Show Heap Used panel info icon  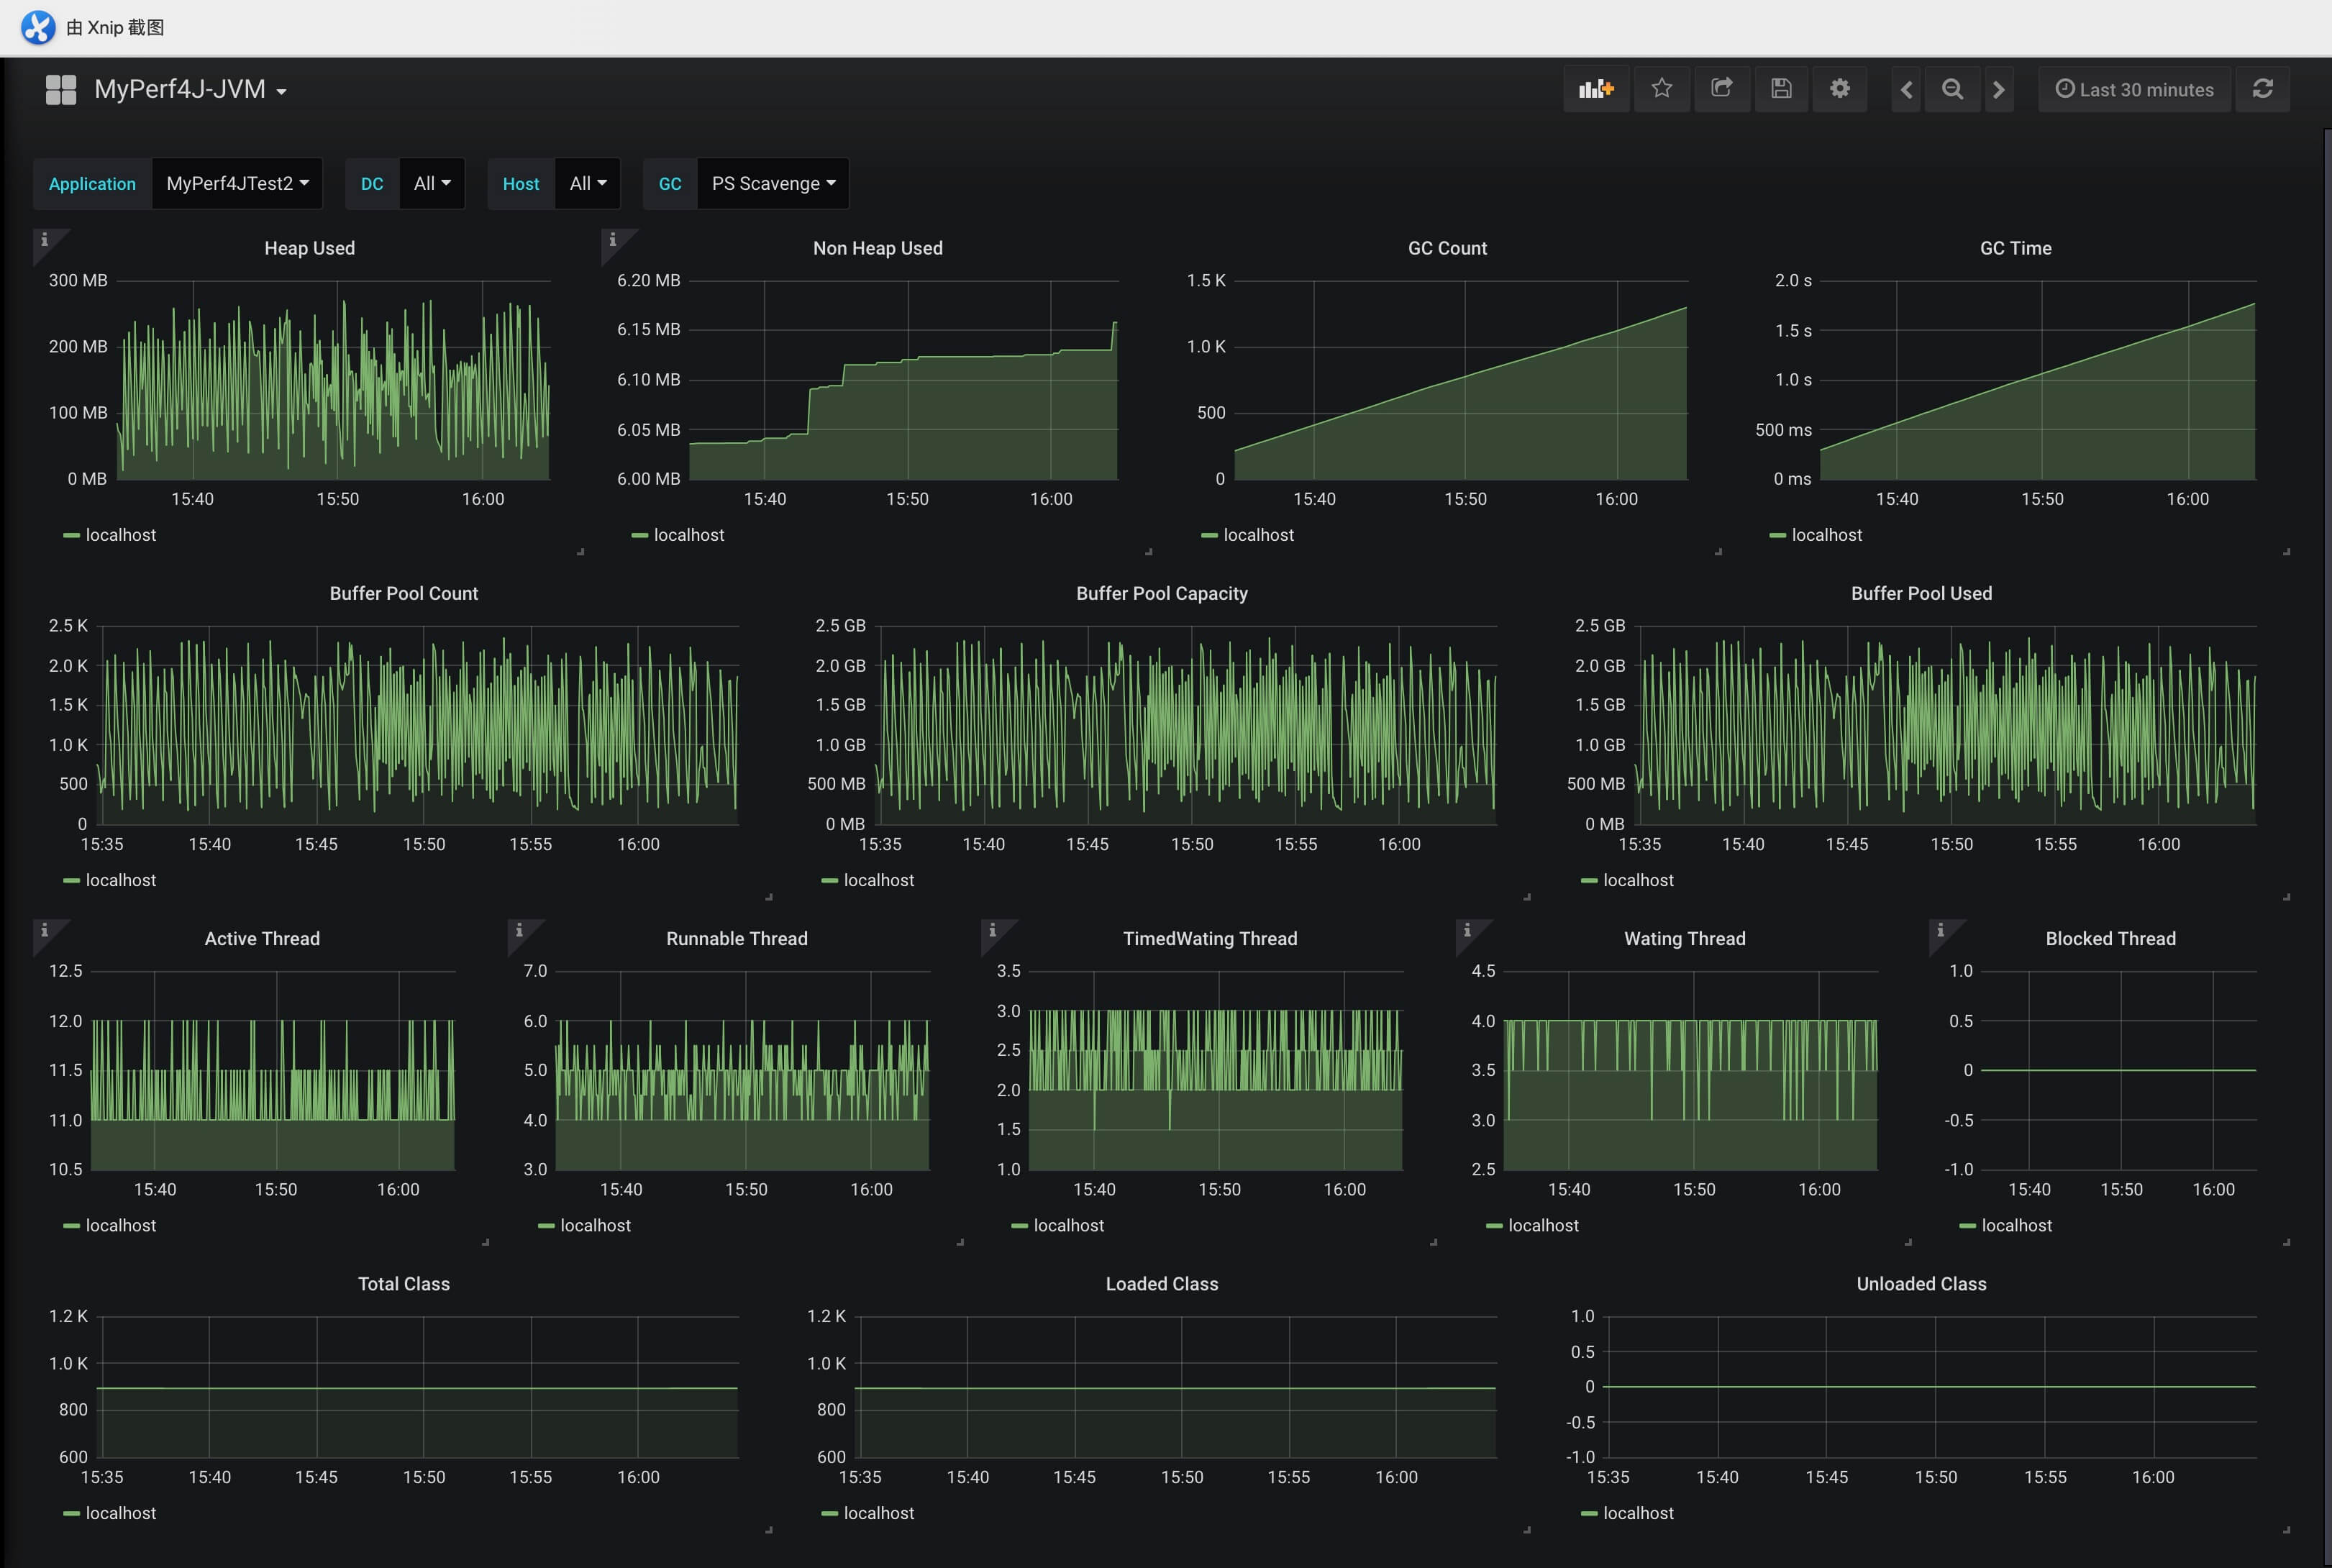pos(44,240)
